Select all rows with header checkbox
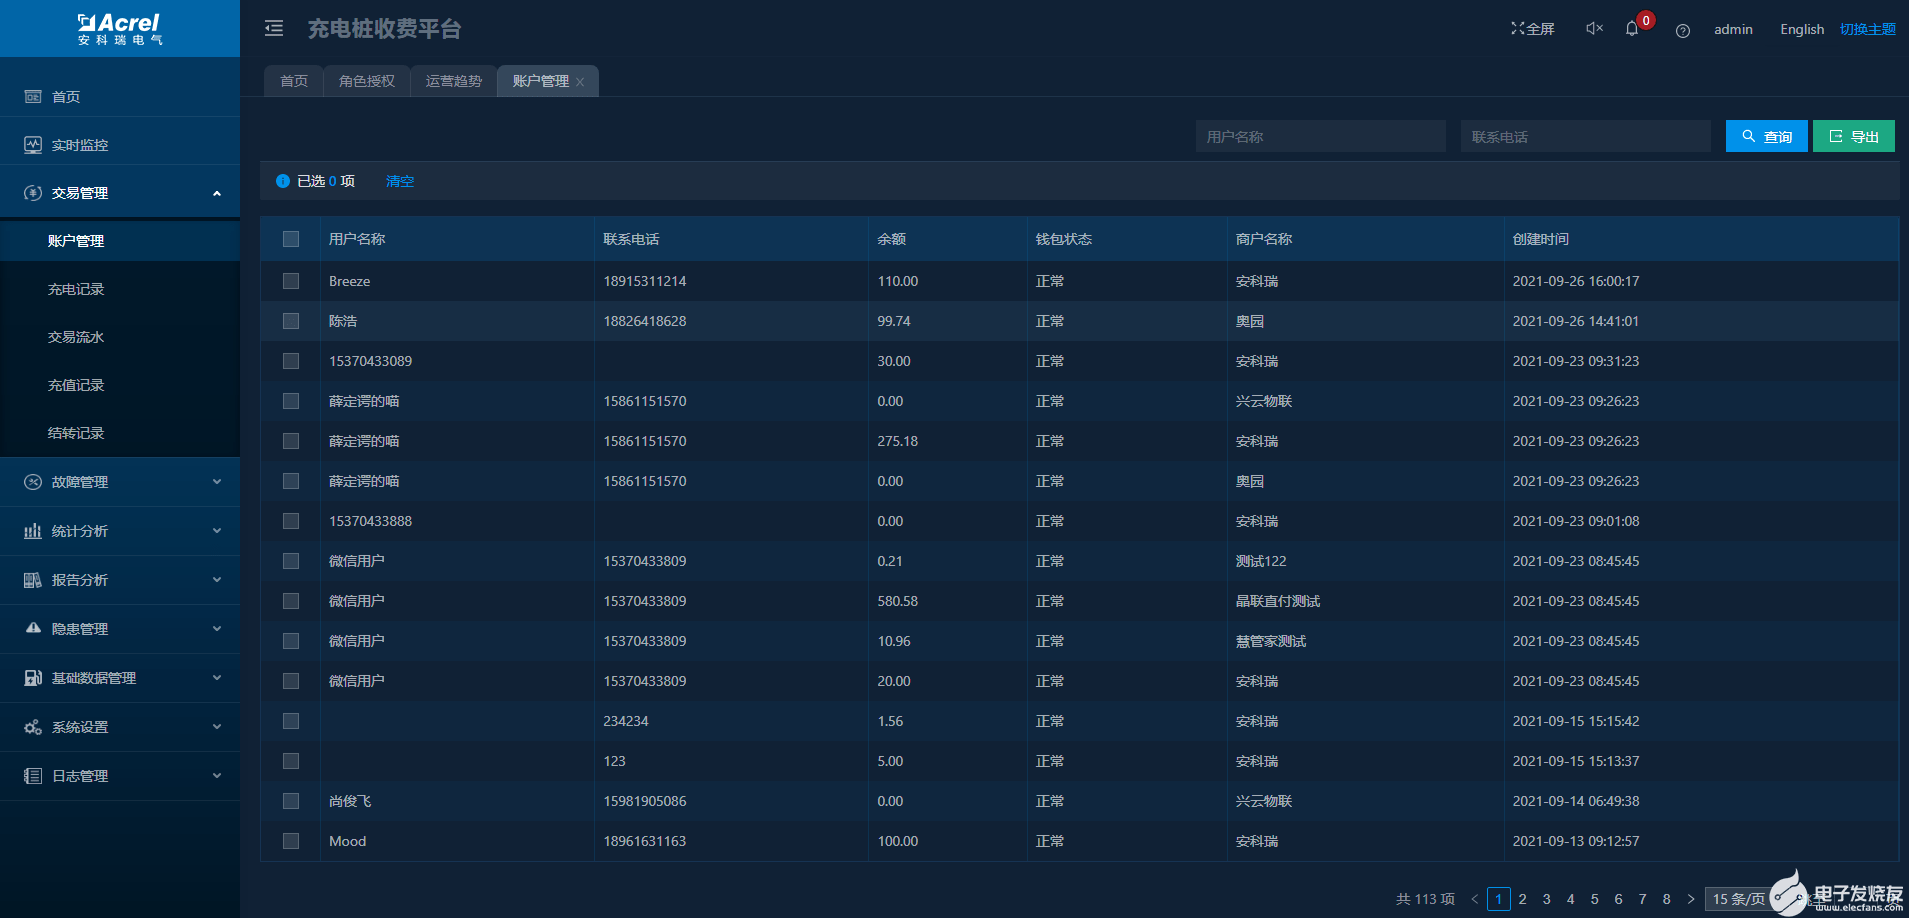The width and height of the screenshot is (1909, 918). tap(291, 239)
